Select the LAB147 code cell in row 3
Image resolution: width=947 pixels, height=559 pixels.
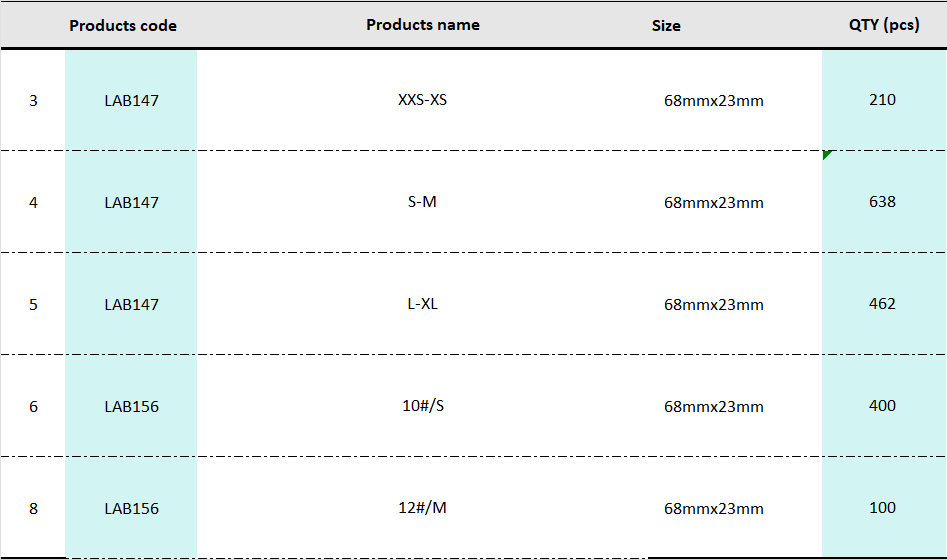(131, 100)
